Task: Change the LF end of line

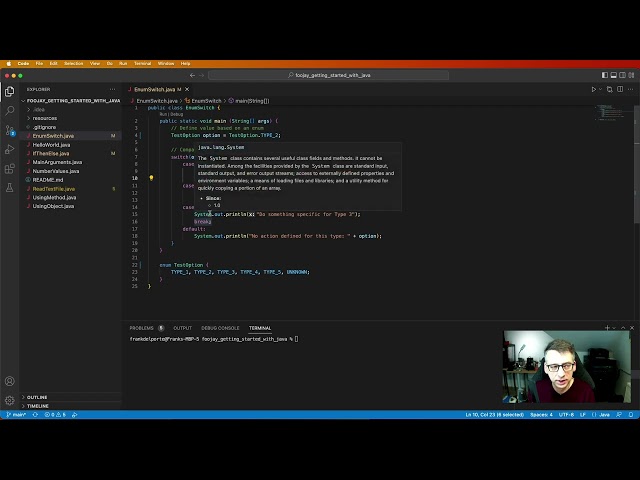Action: (583, 415)
